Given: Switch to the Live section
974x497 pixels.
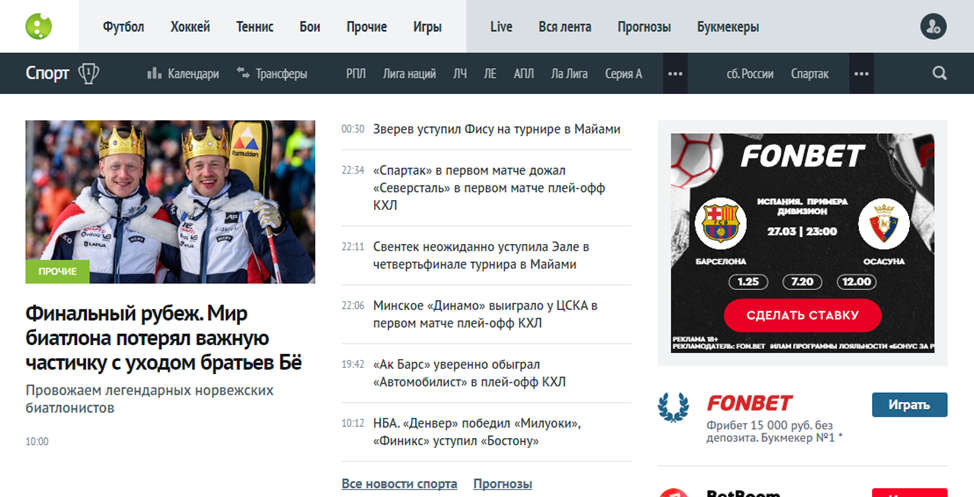Looking at the screenshot, I should coord(501,27).
